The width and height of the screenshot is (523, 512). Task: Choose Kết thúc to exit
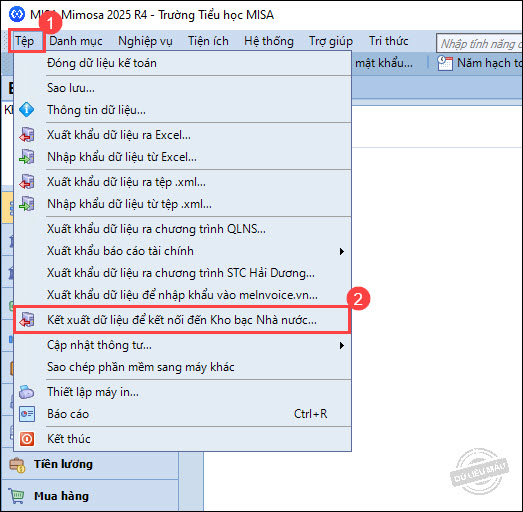tap(183, 439)
